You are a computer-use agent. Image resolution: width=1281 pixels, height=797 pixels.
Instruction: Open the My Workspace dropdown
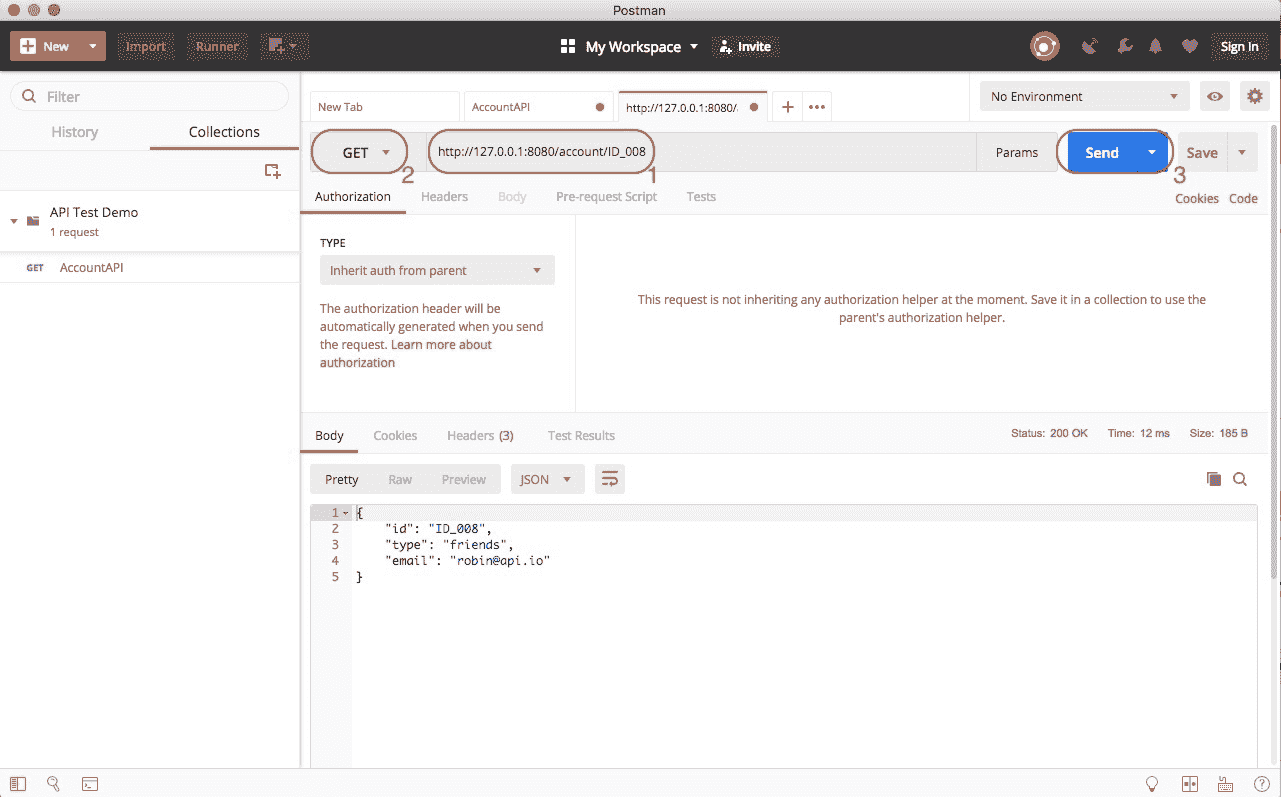click(x=641, y=46)
